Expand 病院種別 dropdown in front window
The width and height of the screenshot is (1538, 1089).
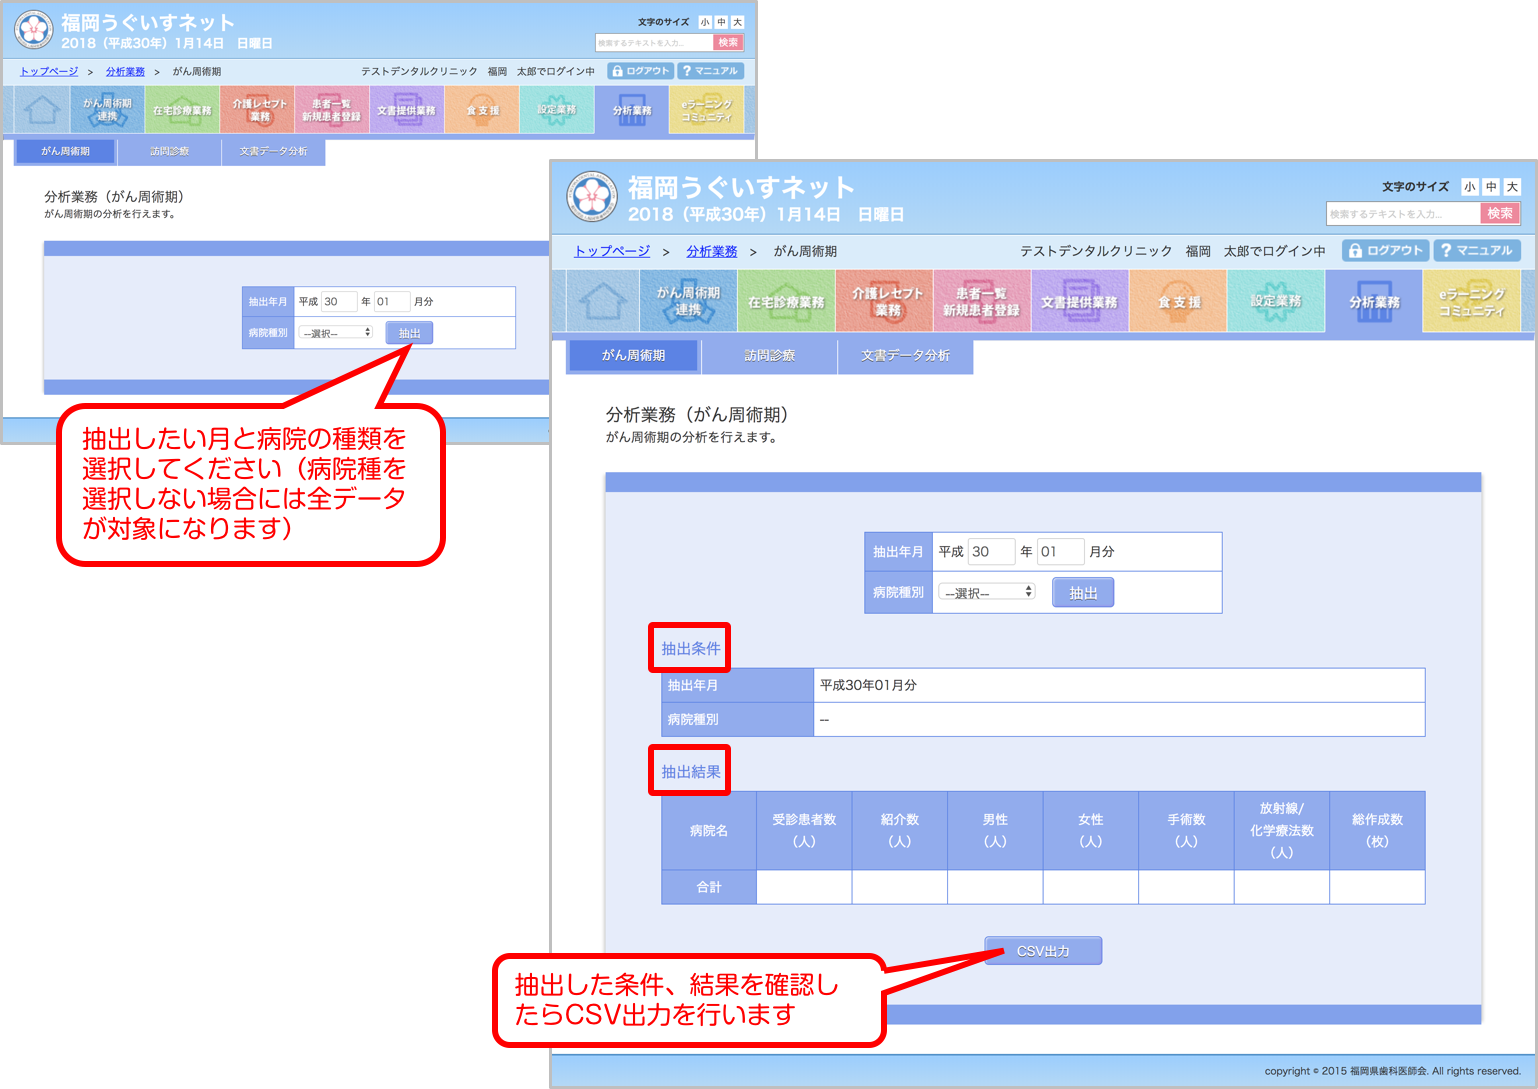987,592
